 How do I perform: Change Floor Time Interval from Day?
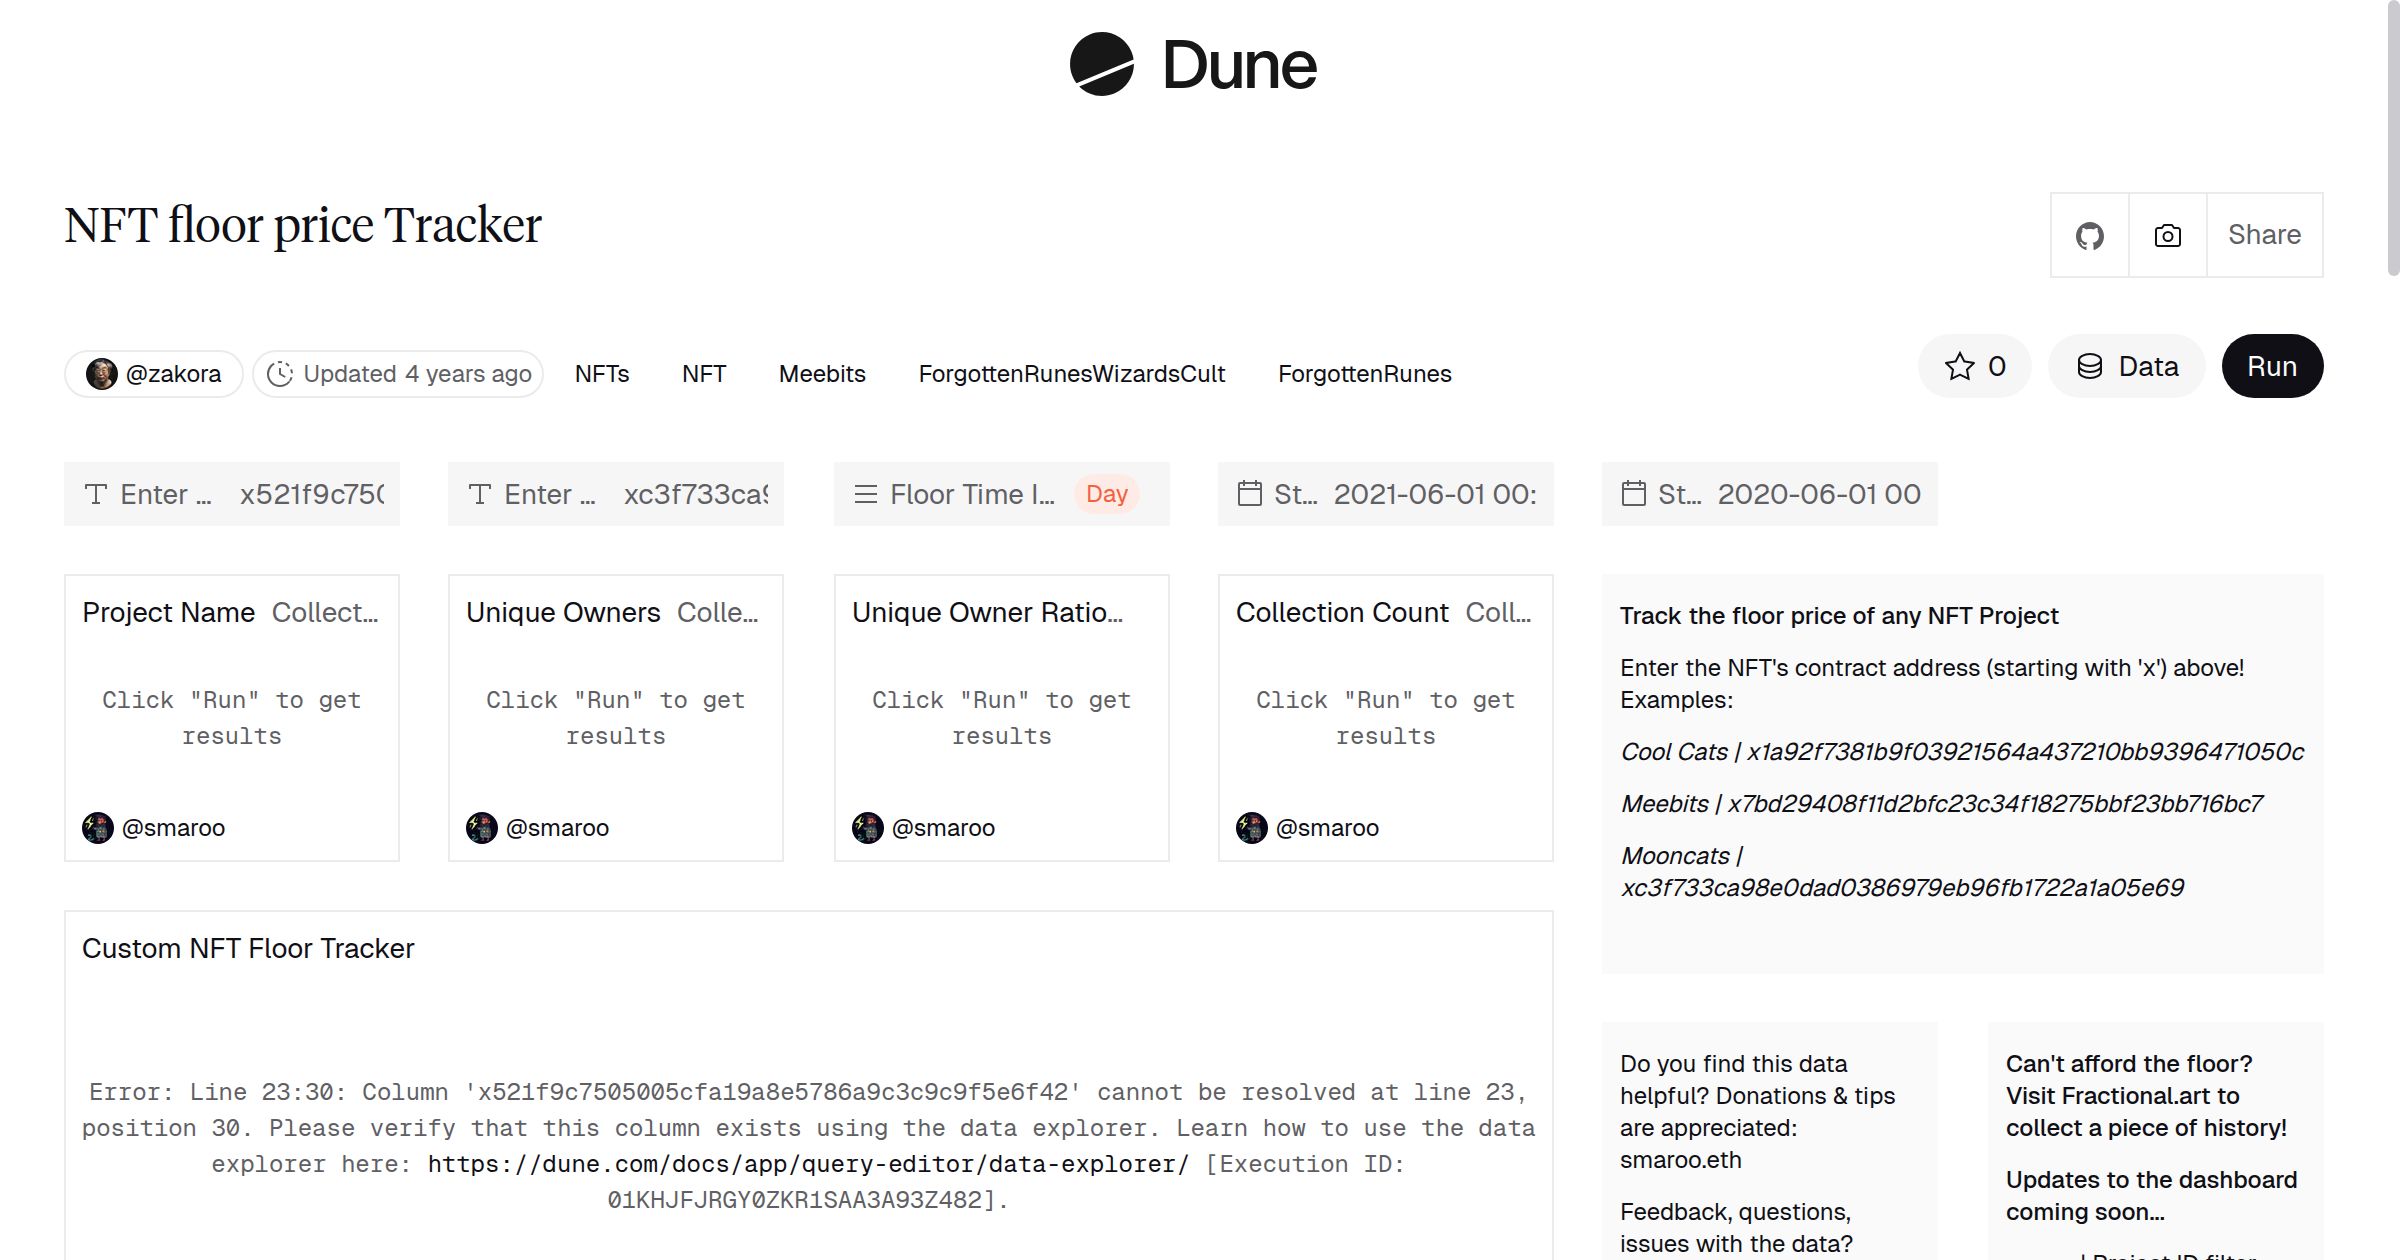tap(1106, 493)
